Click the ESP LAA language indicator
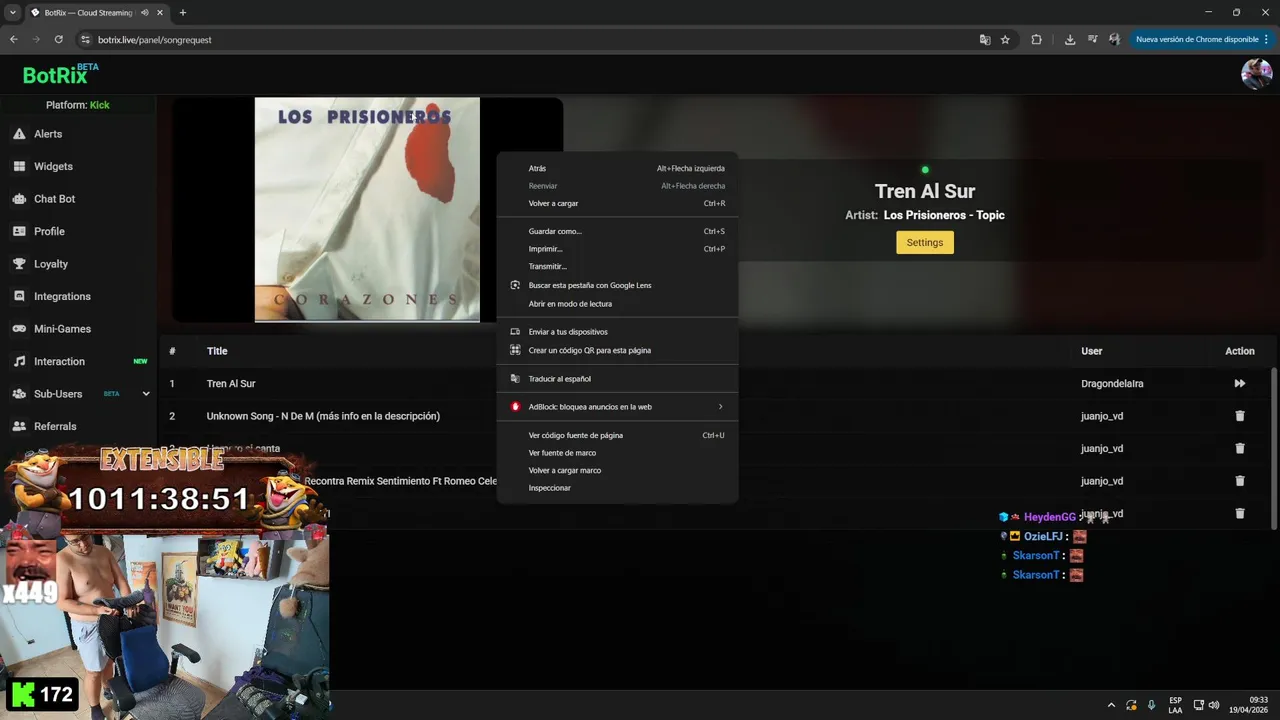The height and width of the screenshot is (720, 1280). tap(1175, 705)
